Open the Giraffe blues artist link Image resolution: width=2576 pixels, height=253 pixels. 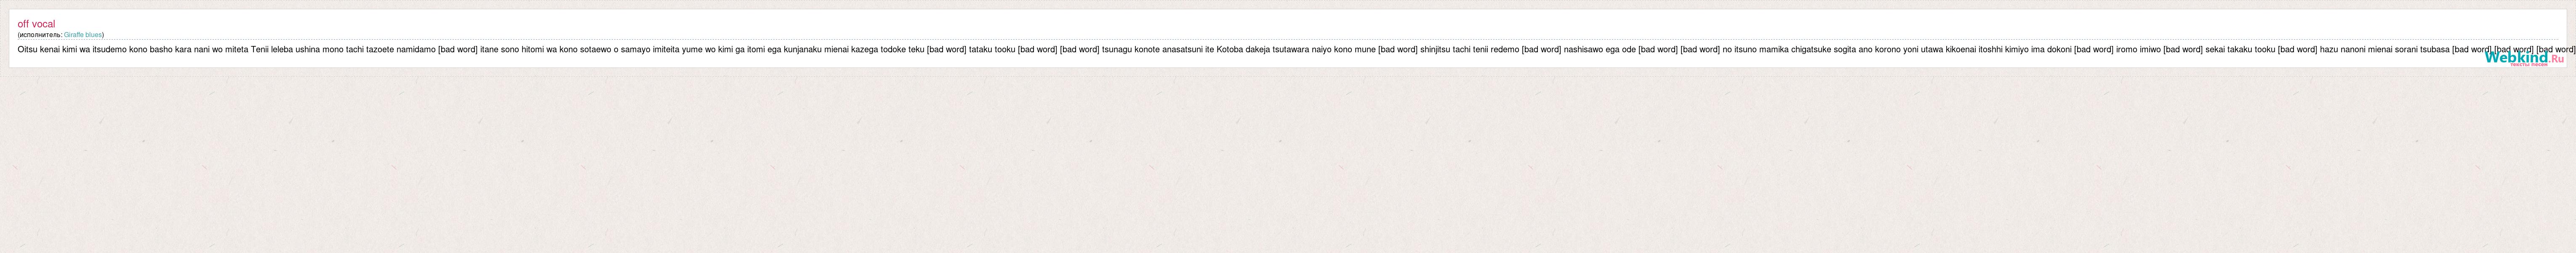[x=83, y=35]
